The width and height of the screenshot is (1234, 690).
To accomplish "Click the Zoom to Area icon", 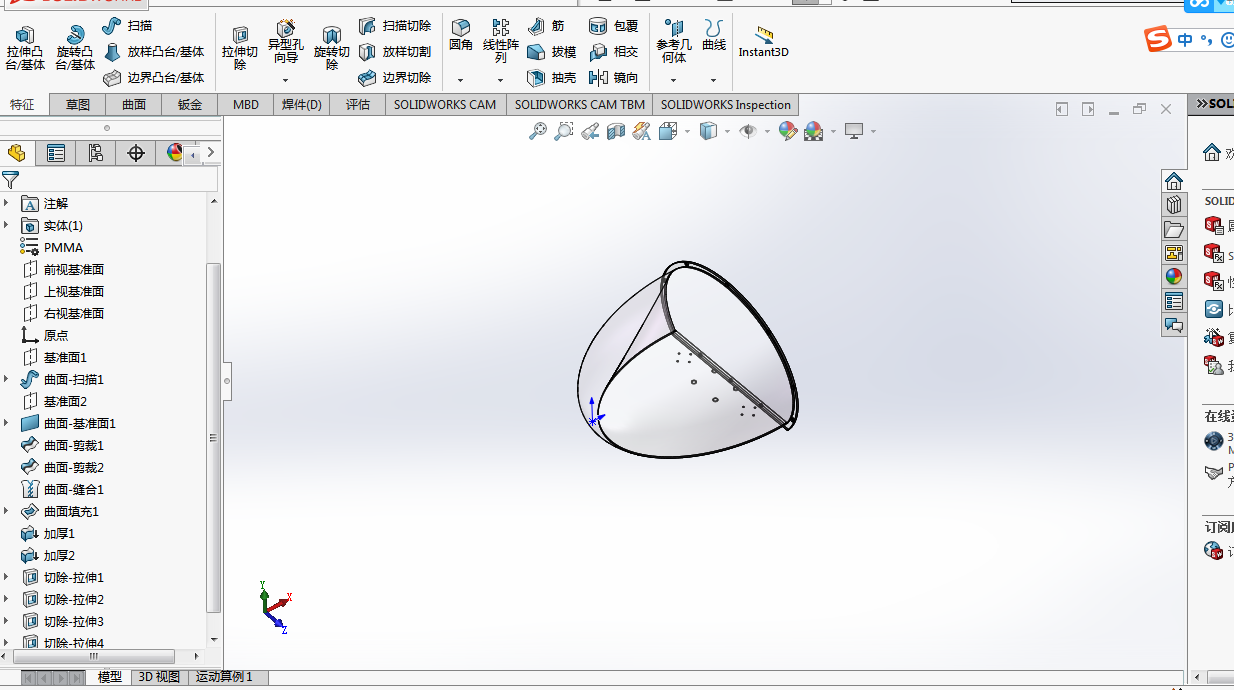I will coord(564,131).
